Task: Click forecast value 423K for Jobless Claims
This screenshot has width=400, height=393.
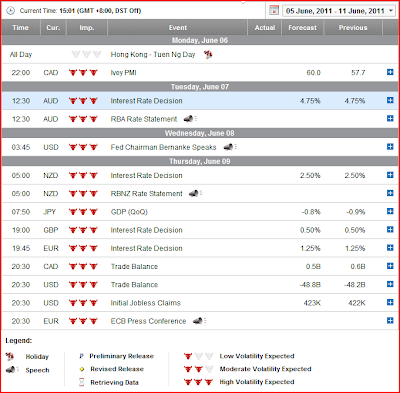Action: (312, 303)
